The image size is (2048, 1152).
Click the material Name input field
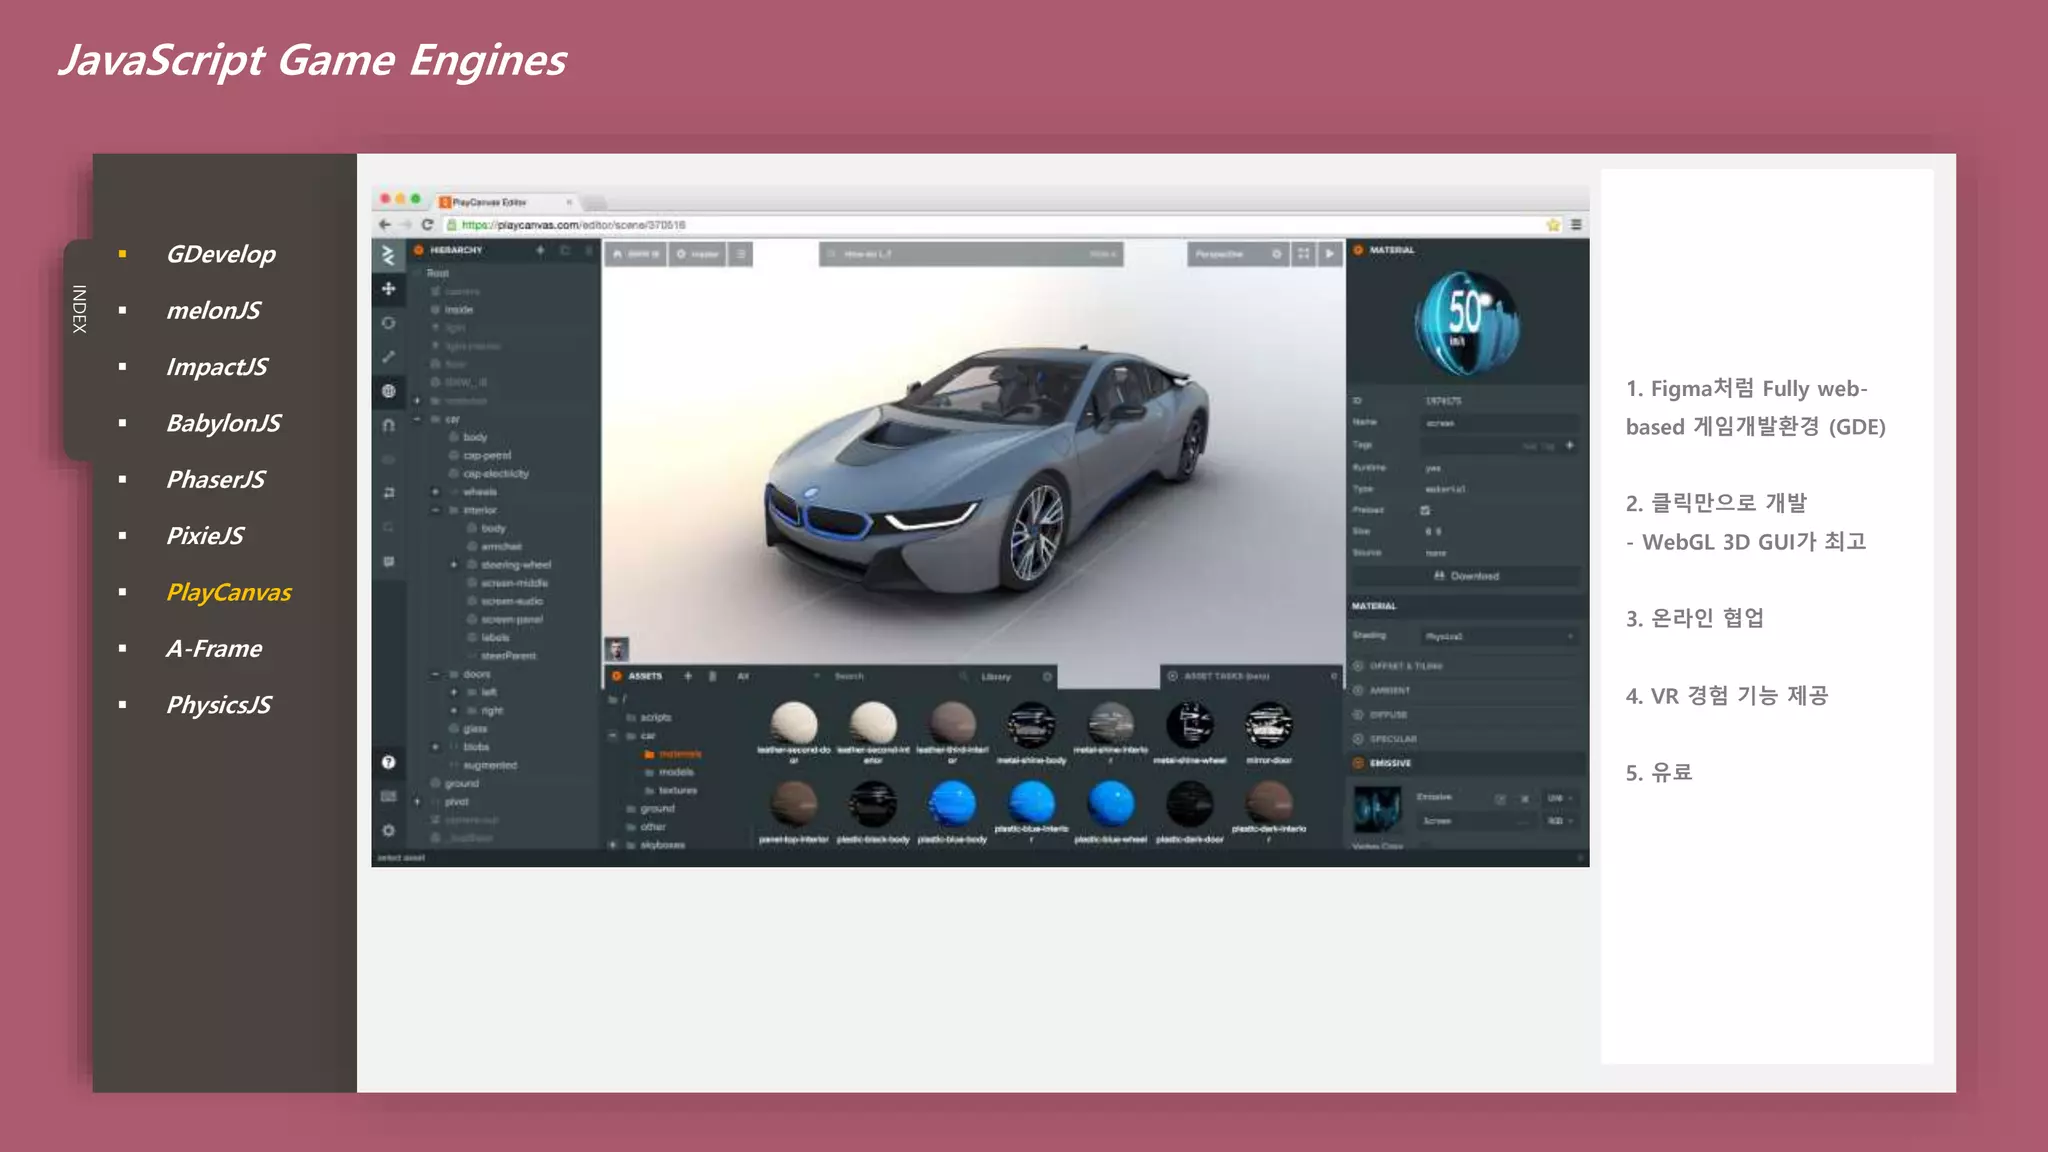click(x=1500, y=423)
